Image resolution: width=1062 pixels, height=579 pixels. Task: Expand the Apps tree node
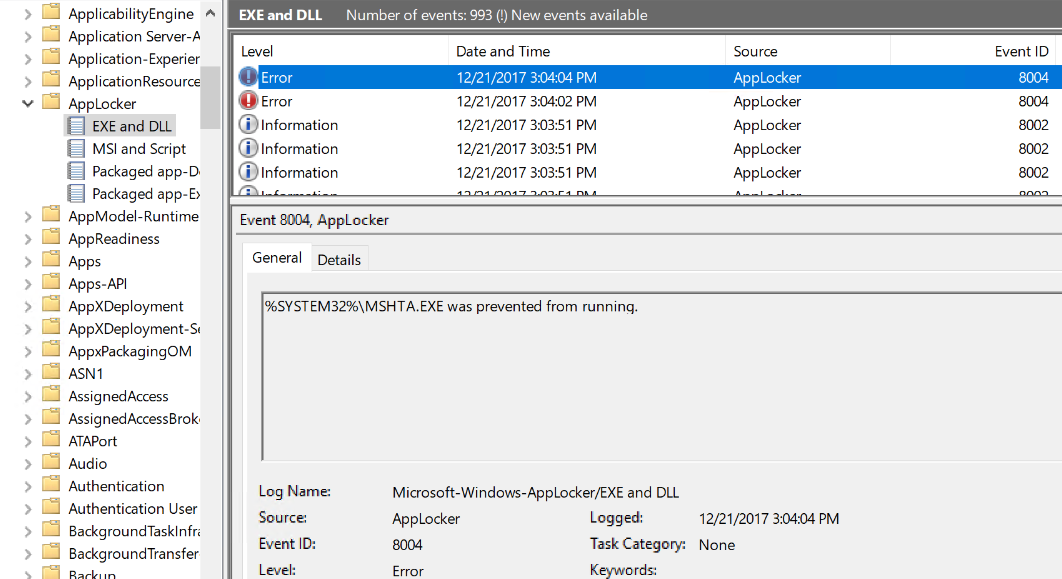click(x=27, y=261)
